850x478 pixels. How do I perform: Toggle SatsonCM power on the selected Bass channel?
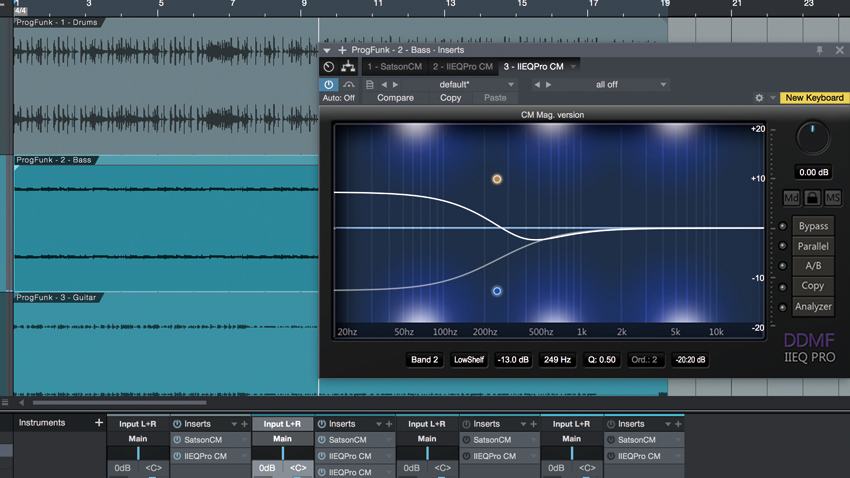point(321,440)
